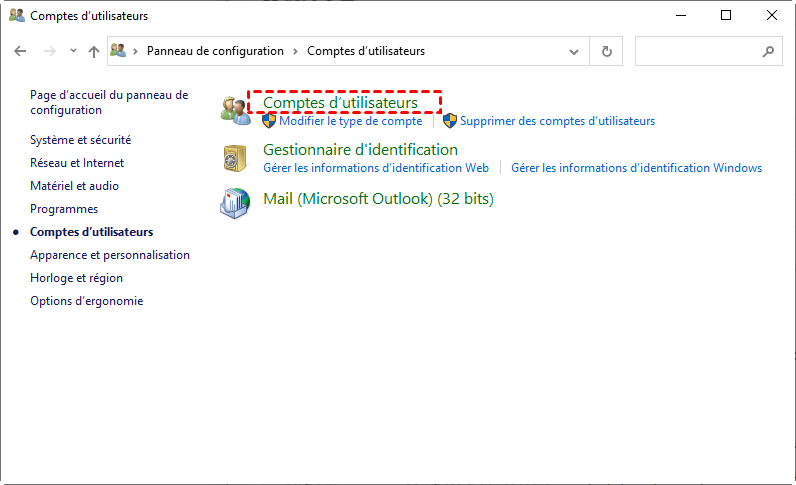Screen dimensions: 796x485
Task: Open Réseau et Internet category
Action: pos(77,163)
